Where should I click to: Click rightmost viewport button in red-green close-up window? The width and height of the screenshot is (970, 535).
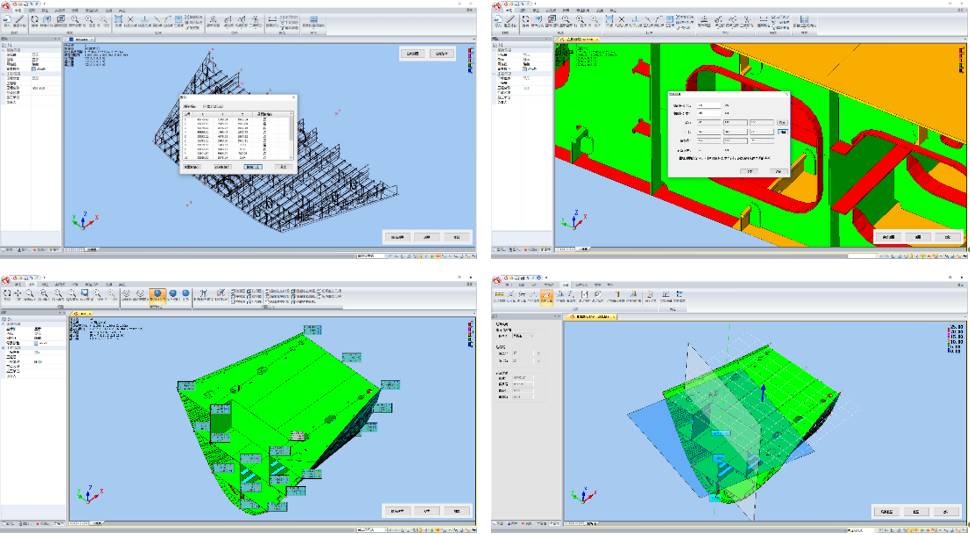pyautogui.click(x=946, y=237)
